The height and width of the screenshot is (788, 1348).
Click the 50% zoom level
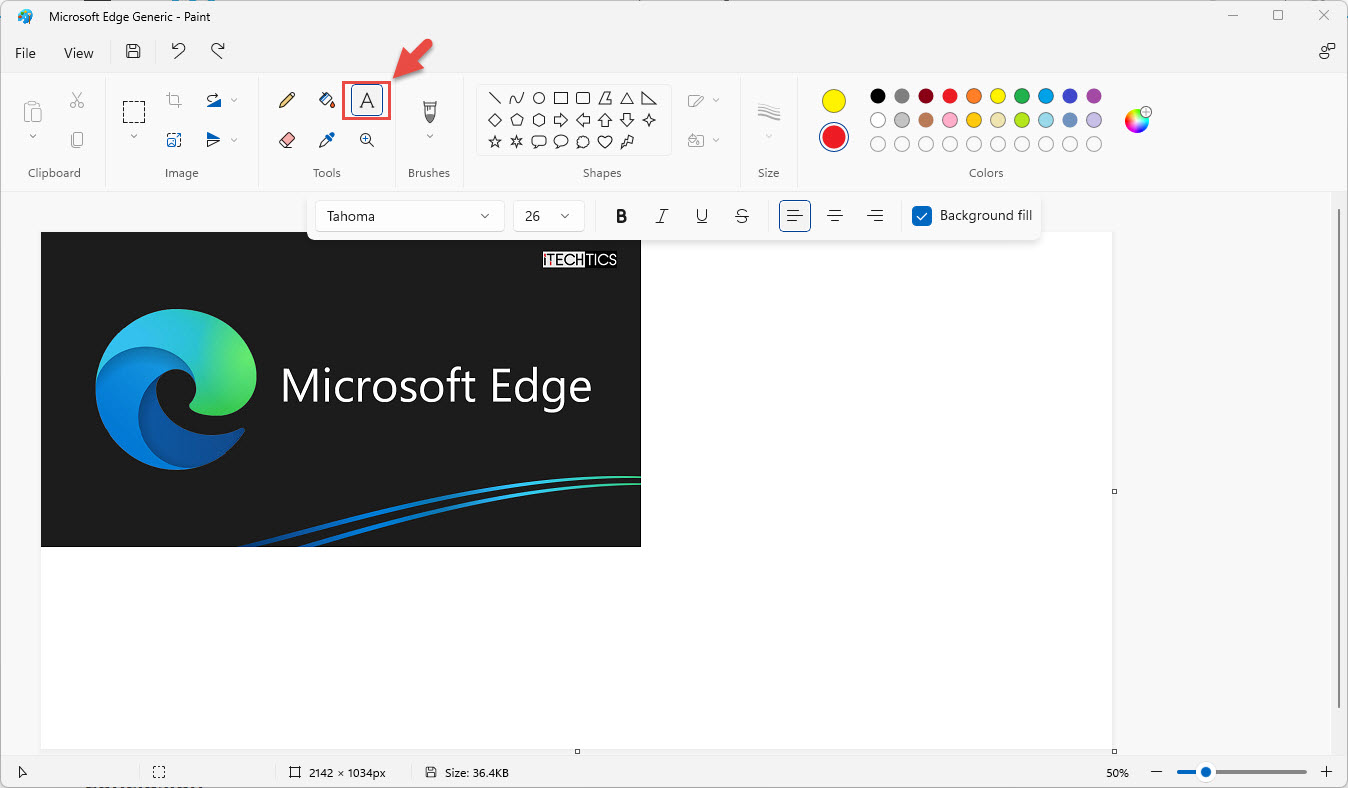pyautogui.click(x=1117, y=773)
